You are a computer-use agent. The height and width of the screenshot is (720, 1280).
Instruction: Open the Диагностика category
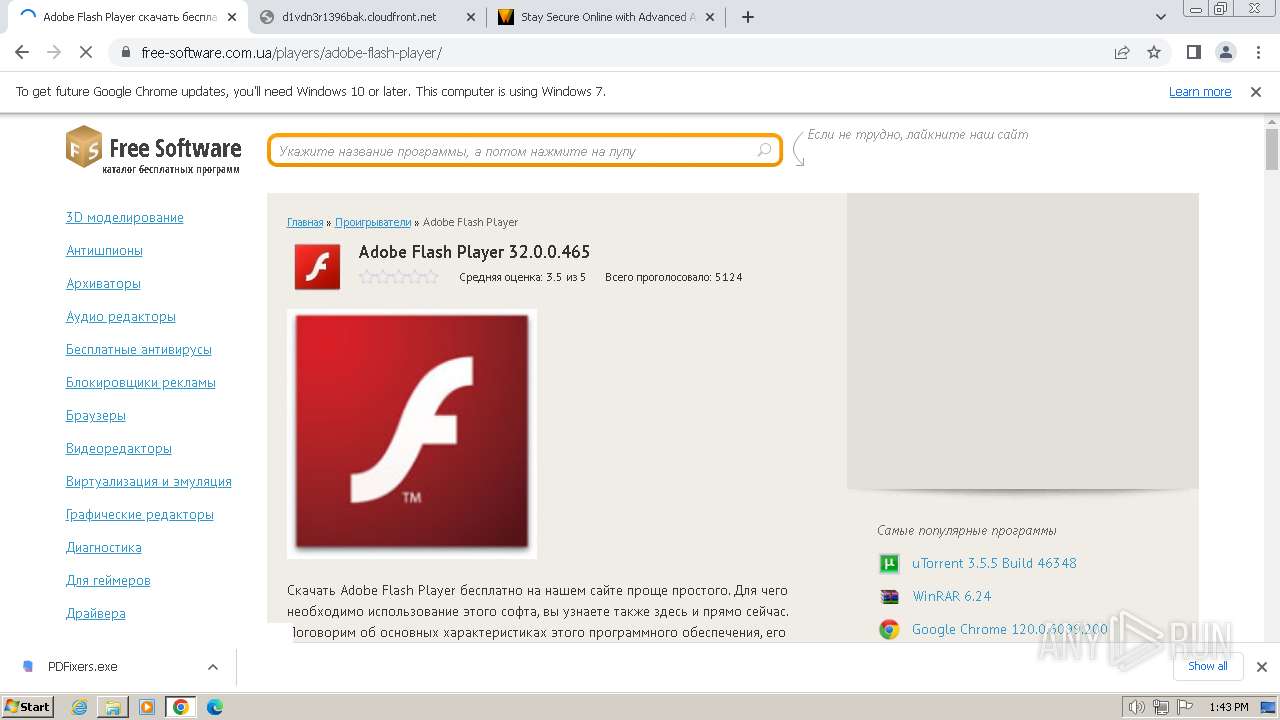point(104,547)
